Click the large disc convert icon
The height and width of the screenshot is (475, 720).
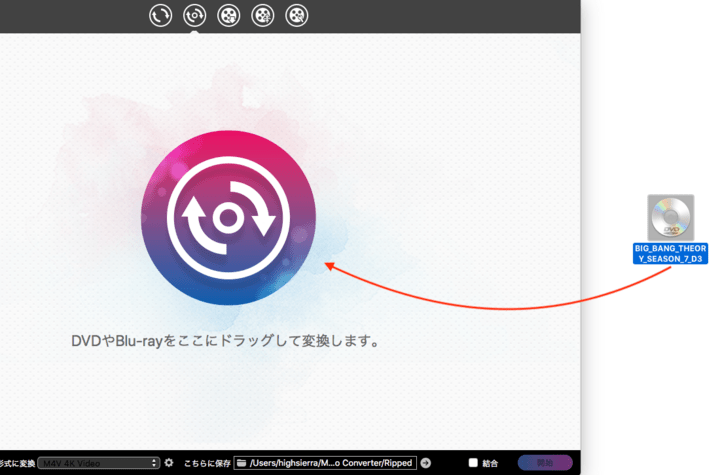[228, 217]
